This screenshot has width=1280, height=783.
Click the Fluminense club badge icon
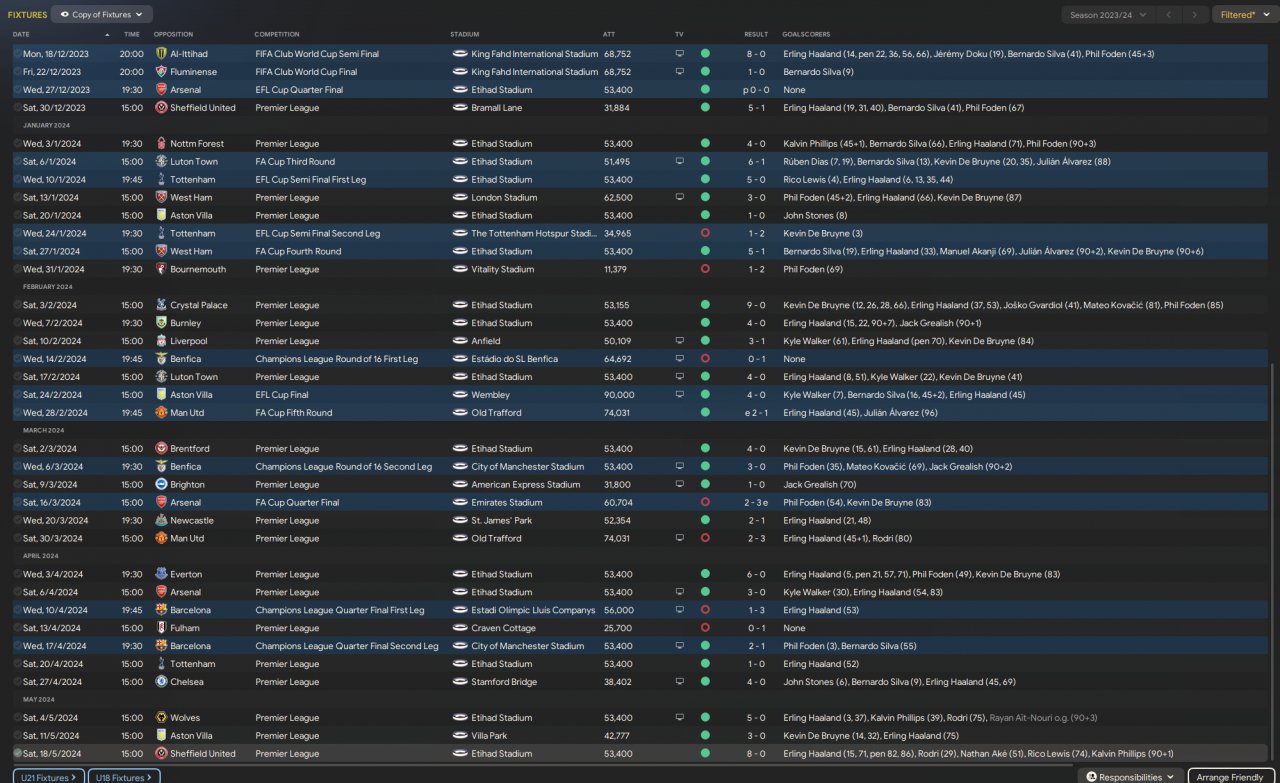[x=161, y=72]
